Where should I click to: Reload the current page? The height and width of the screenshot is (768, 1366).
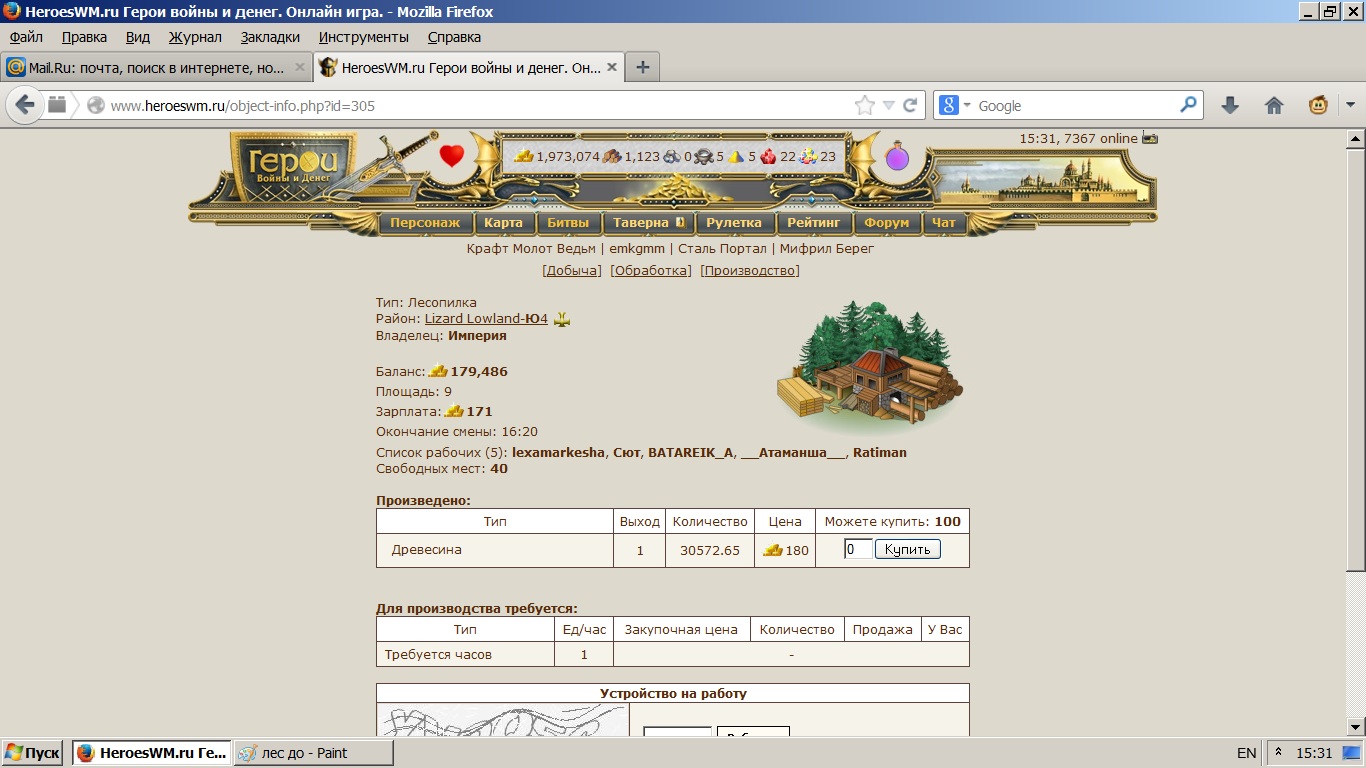910,105
